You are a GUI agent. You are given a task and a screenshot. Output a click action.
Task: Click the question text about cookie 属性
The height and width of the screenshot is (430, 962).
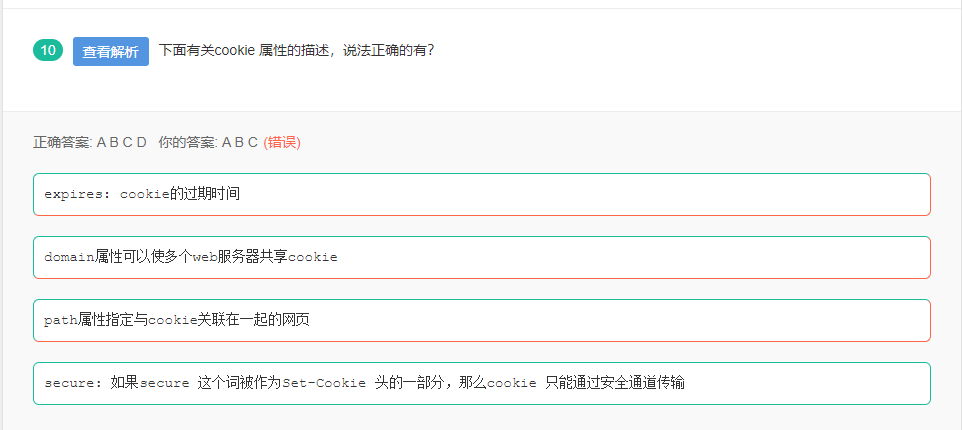tap(296, 50)
